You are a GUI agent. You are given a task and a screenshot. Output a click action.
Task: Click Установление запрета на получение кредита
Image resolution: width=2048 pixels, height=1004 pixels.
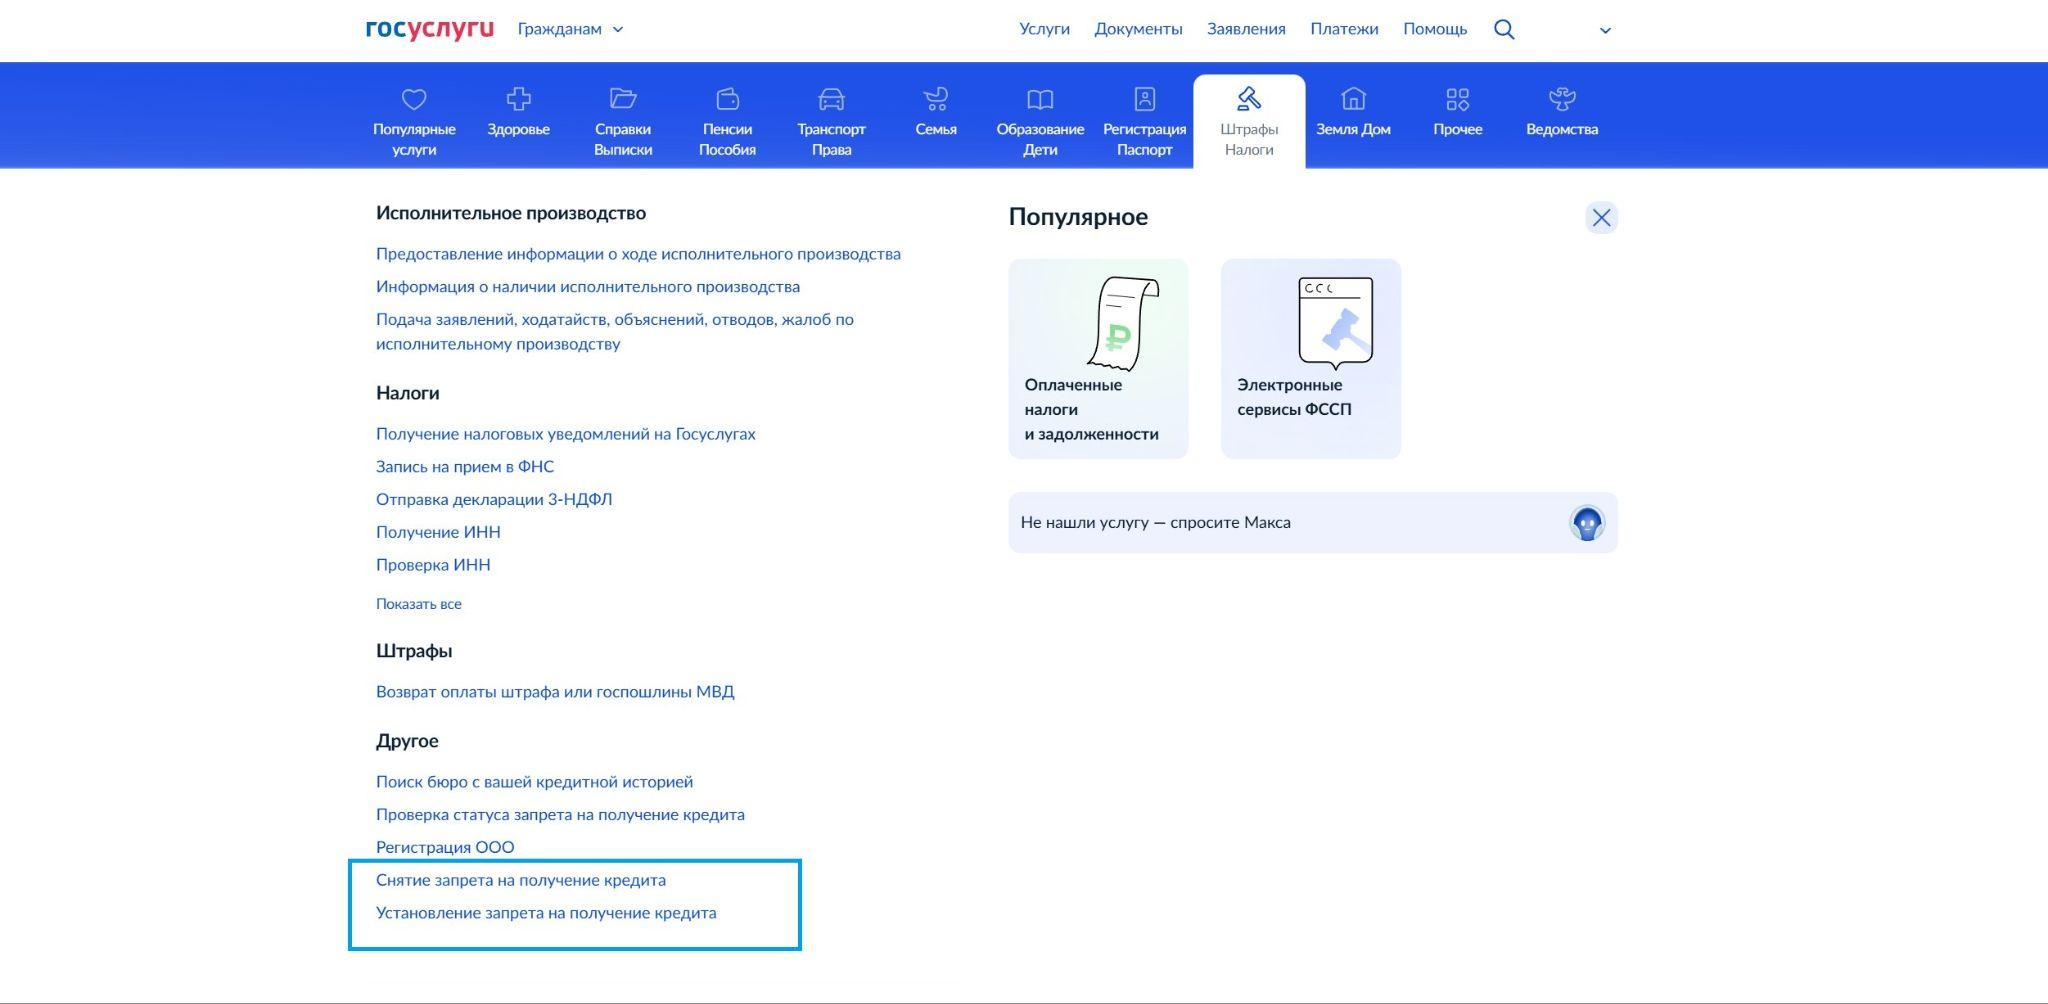[x=546, y=913]
